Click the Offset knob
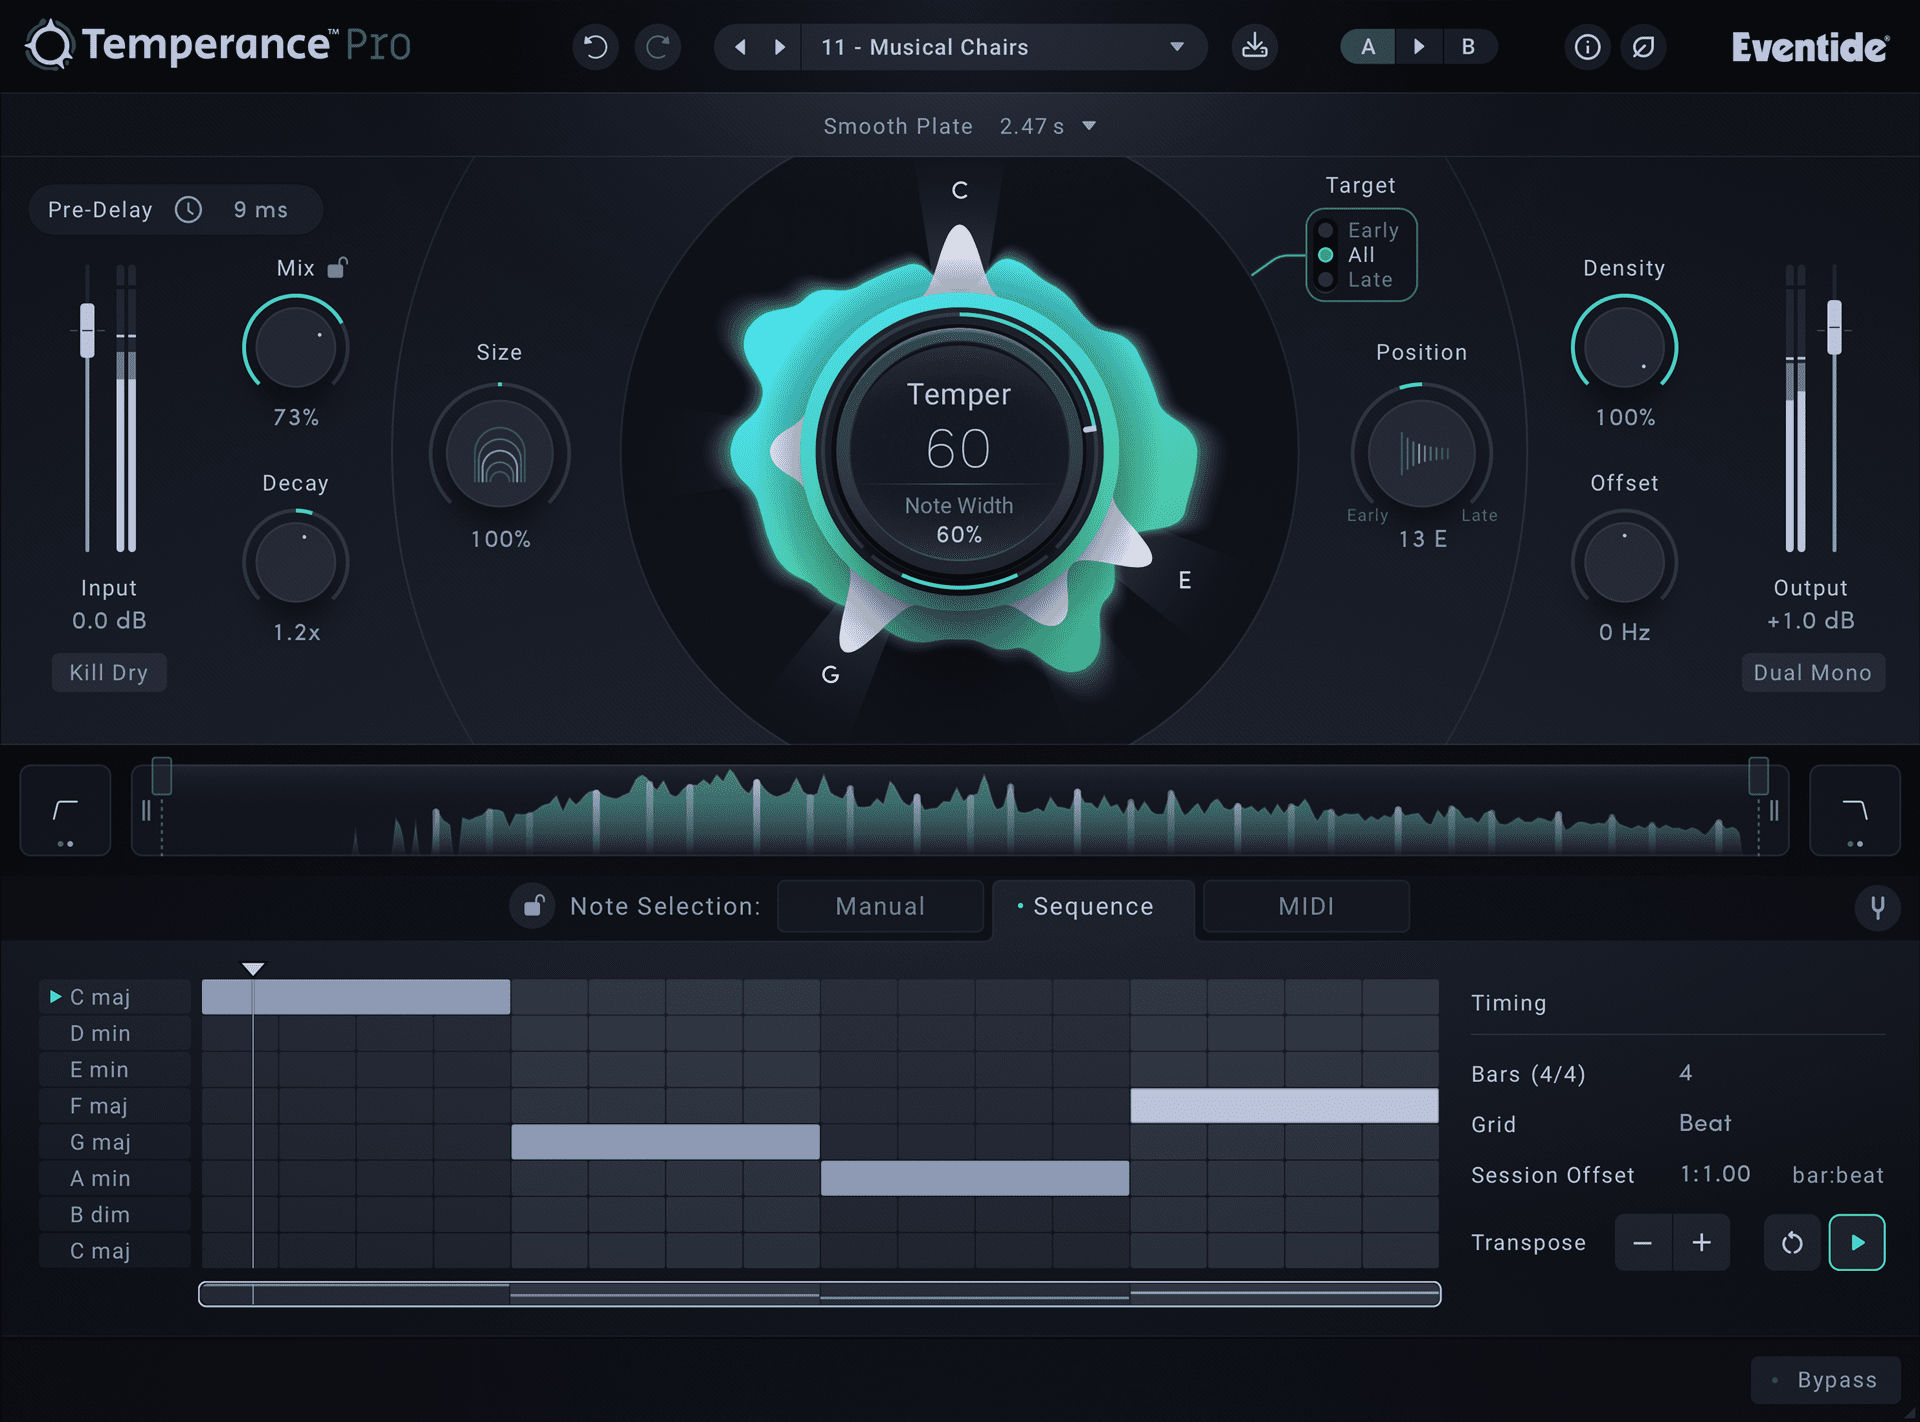This screenshot has height=1422, width=1920. (1624, 562)
